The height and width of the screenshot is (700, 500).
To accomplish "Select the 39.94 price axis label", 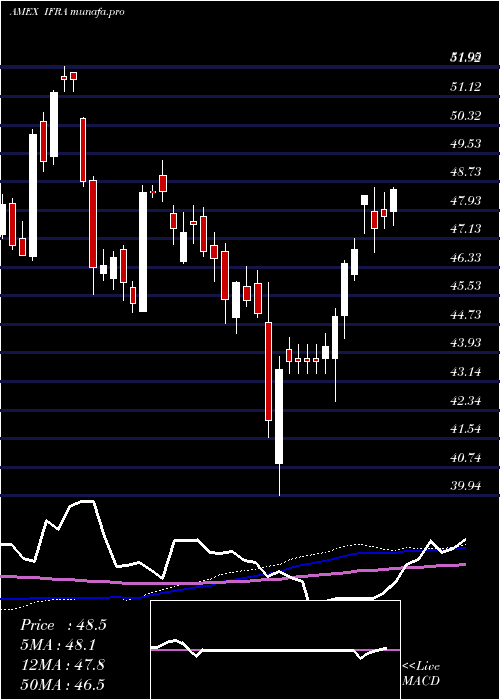I will click(466, 486).
